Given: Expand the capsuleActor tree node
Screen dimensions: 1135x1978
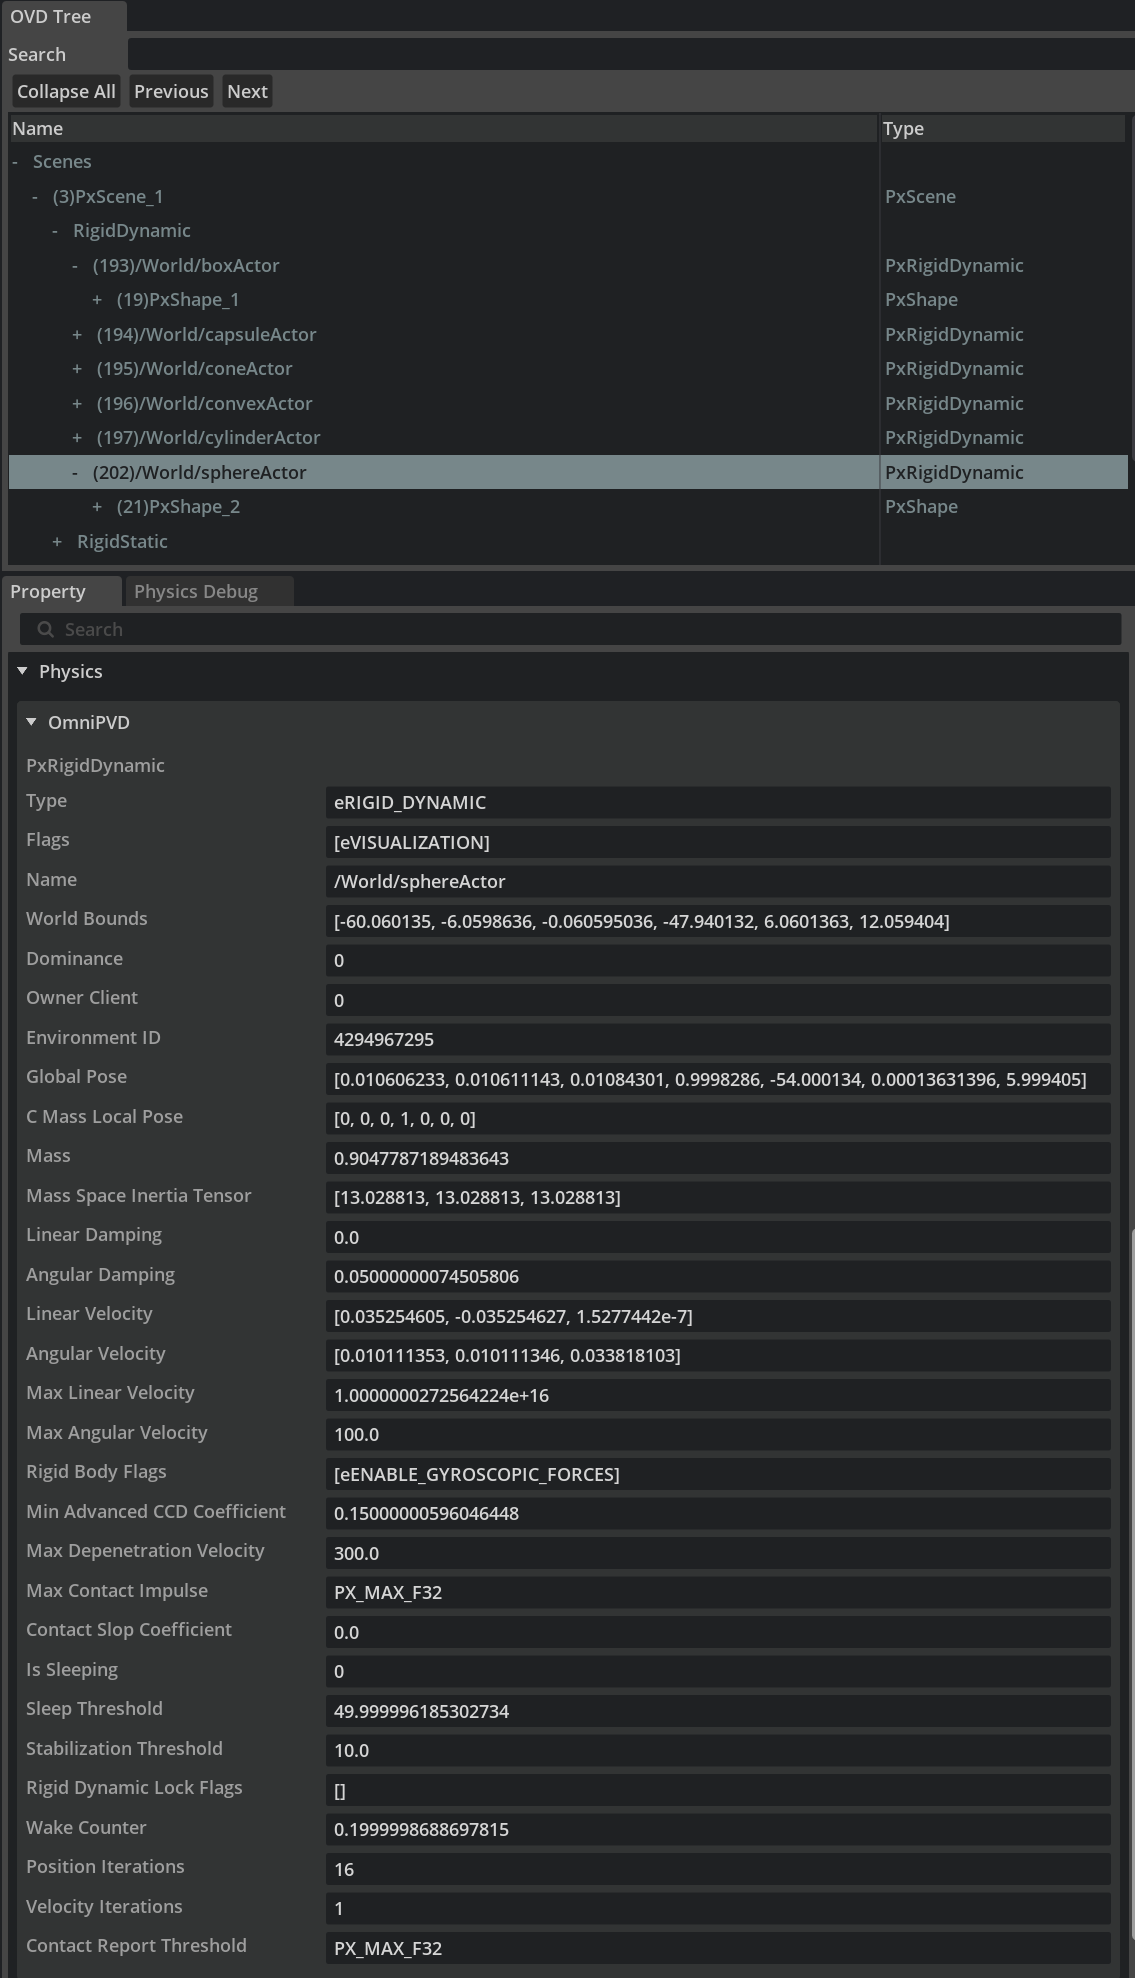Looking at the screenshot, I should [77, 335].
